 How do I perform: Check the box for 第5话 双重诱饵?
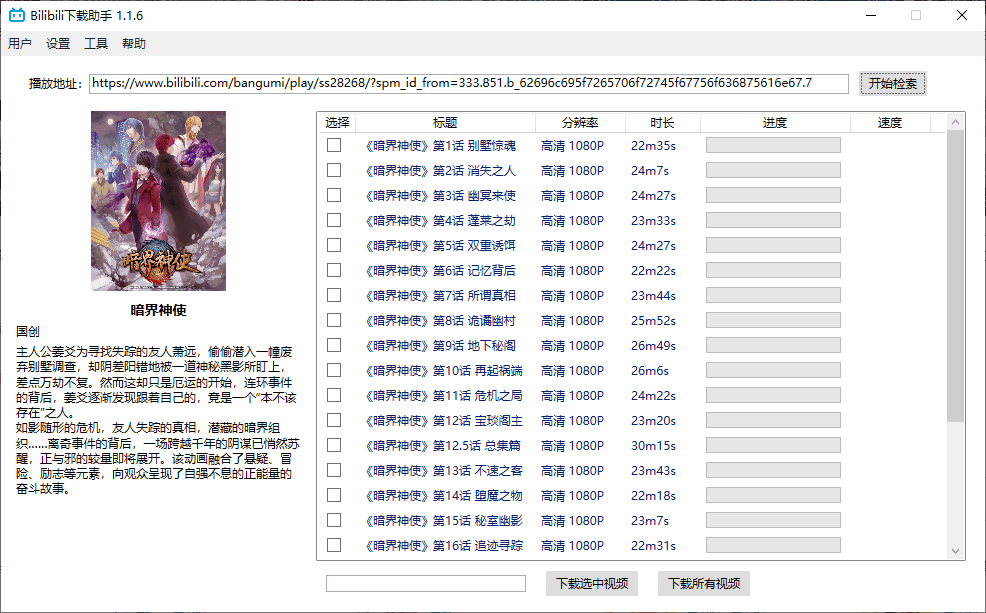click(x=334, y=245)
